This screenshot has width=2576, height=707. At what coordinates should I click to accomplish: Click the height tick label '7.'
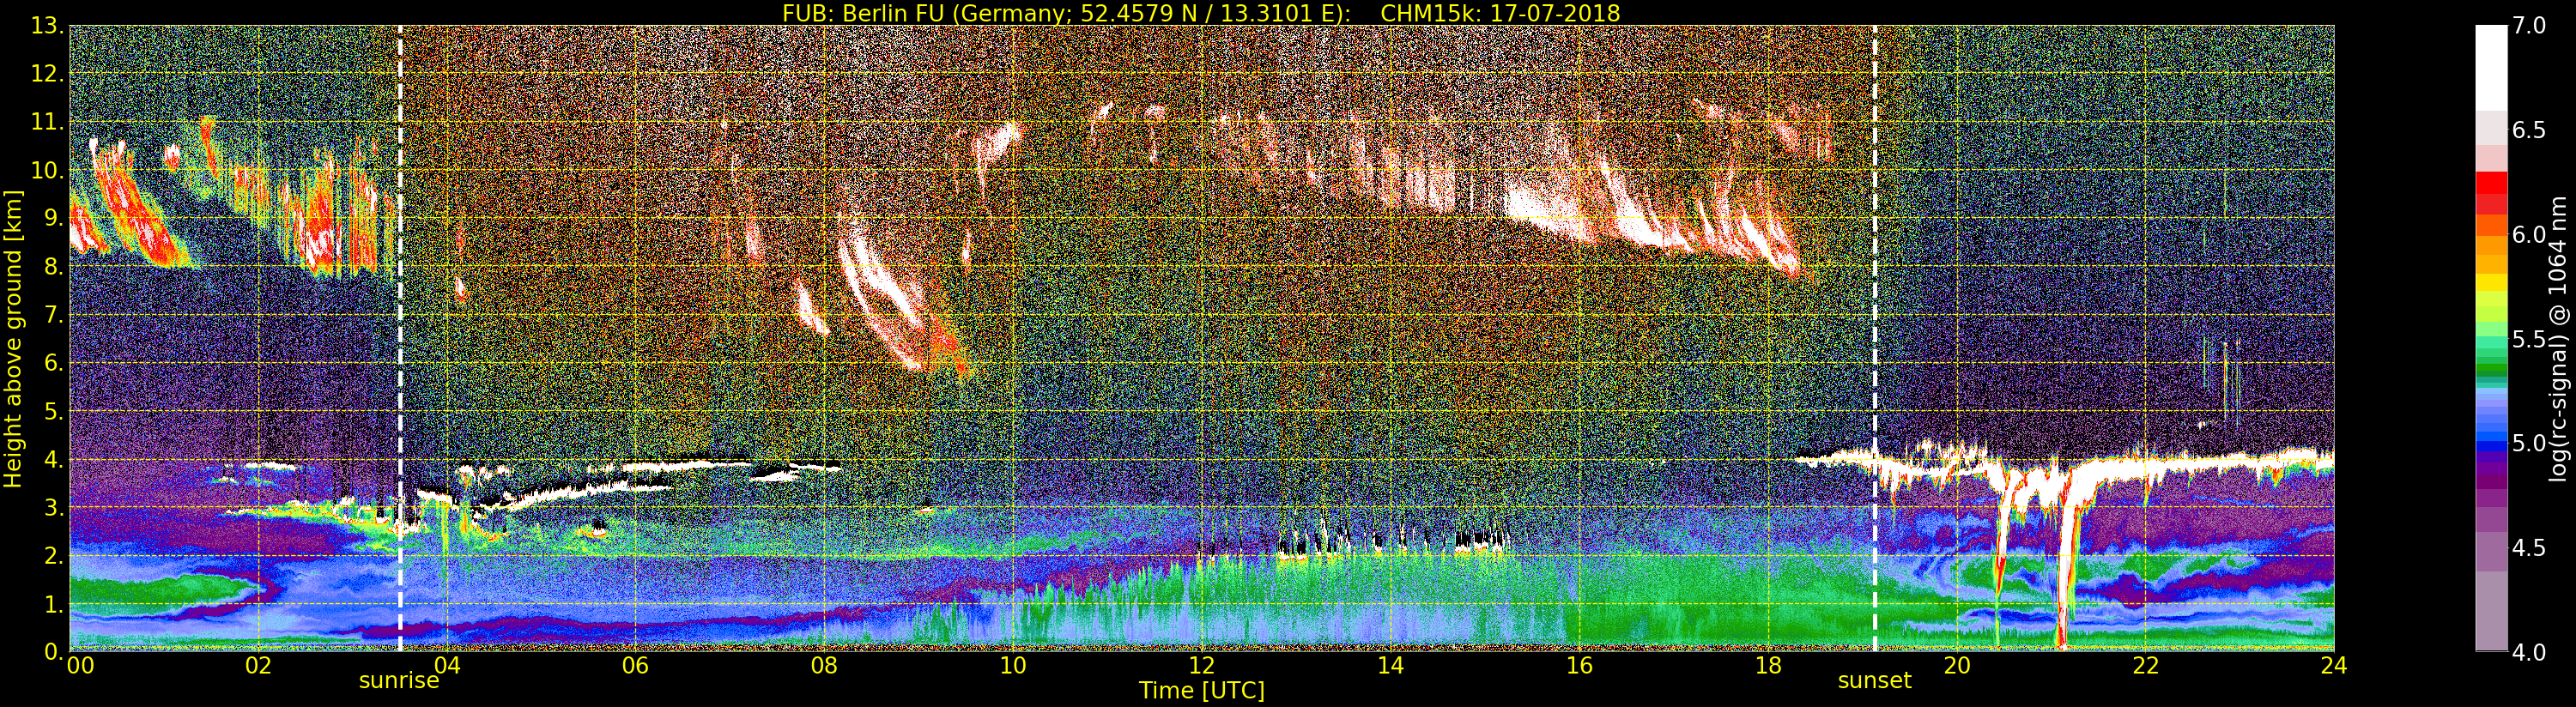coord(54,316)
